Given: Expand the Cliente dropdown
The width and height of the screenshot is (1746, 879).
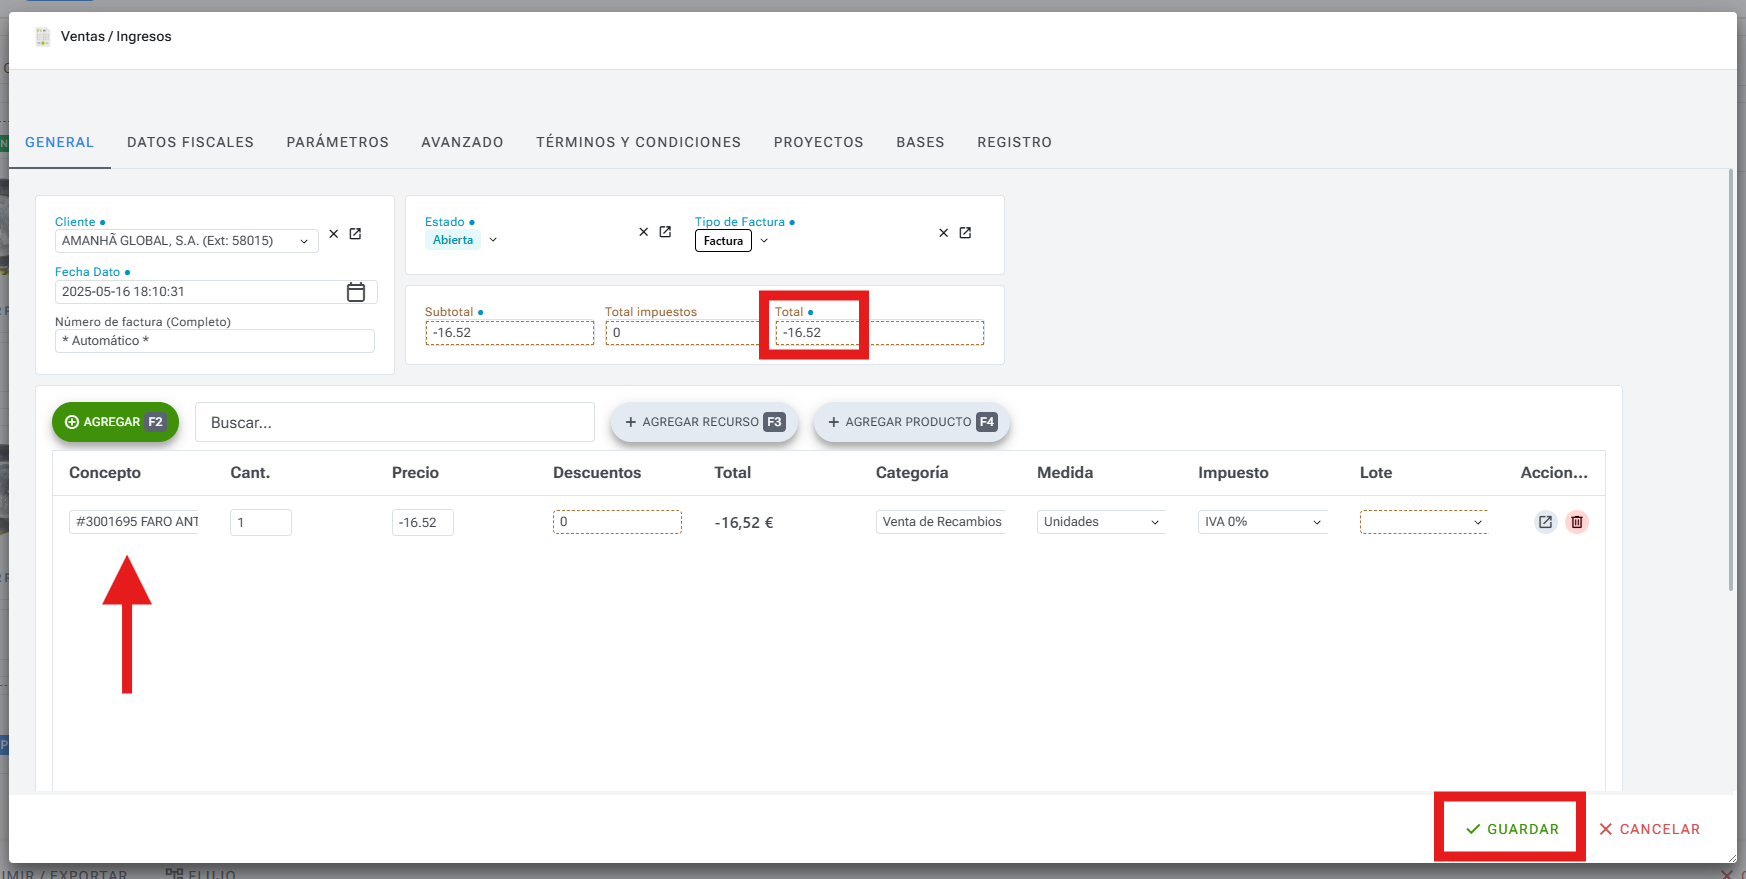Looking at the screenshot, I should tap(304, 241).
